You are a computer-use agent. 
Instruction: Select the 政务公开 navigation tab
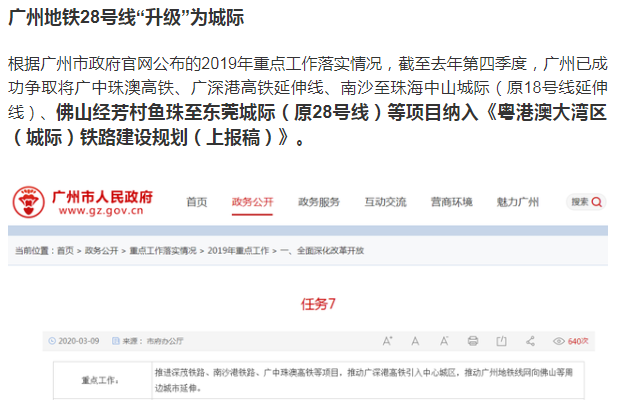click(x=252, y=202)
